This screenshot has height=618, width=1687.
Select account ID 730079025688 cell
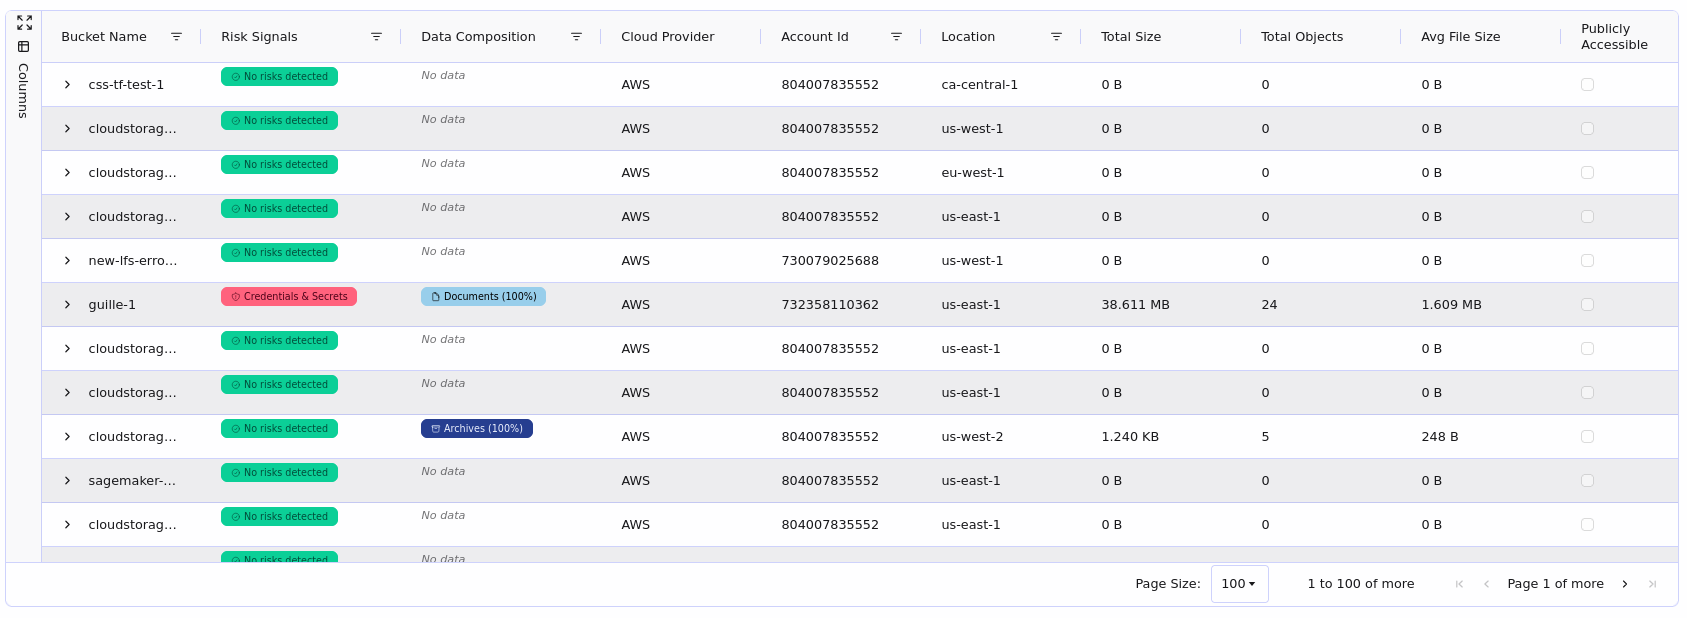pyautogui.click(x=830, y=261)
